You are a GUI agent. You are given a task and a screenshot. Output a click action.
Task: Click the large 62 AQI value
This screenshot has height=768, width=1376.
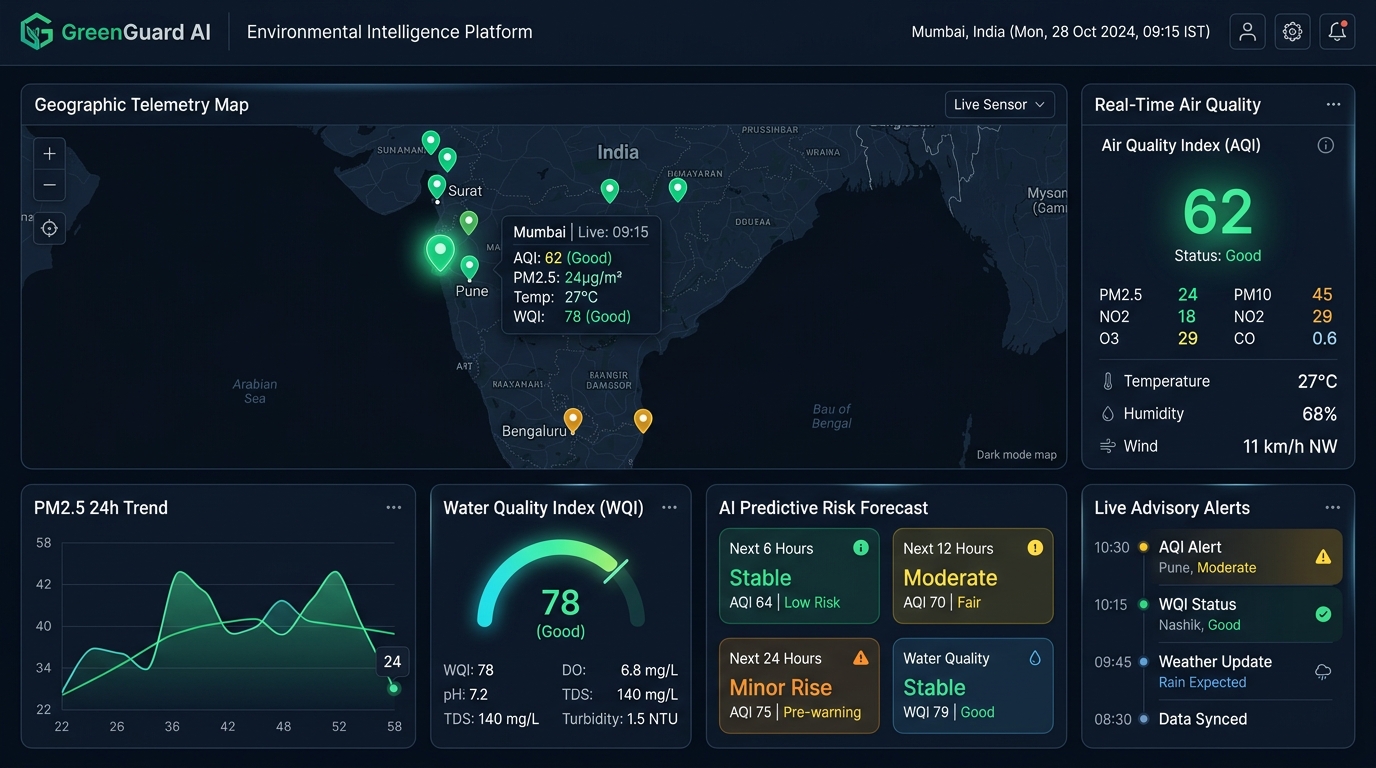(1217, 212)
